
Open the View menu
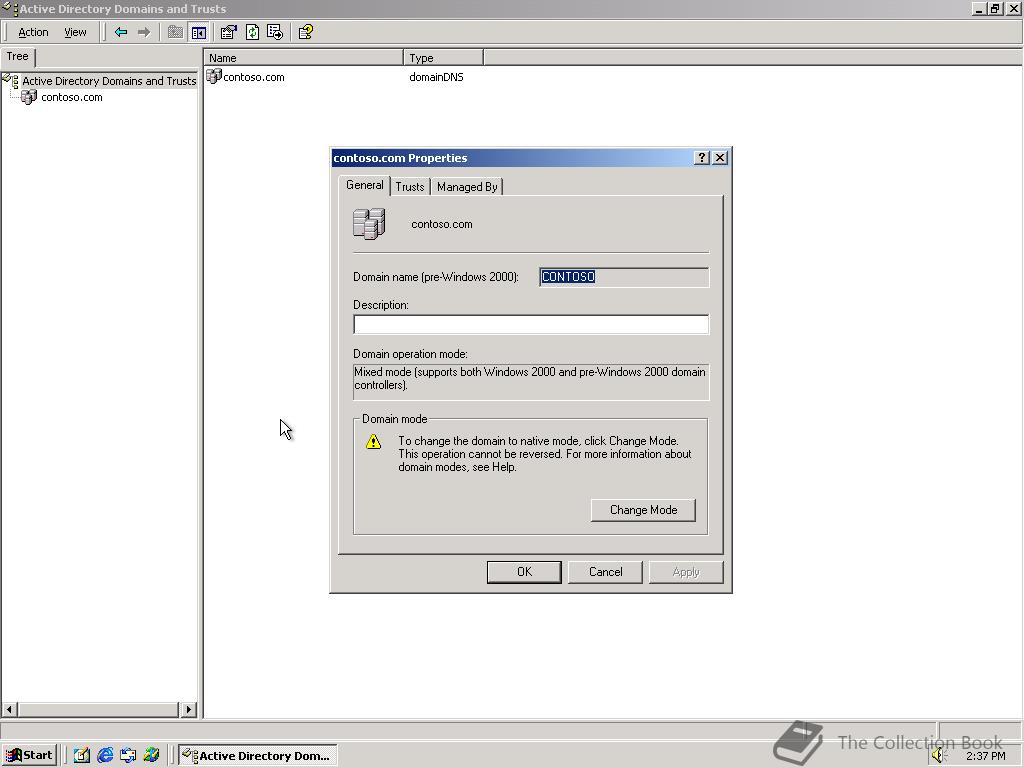point(75,32)
